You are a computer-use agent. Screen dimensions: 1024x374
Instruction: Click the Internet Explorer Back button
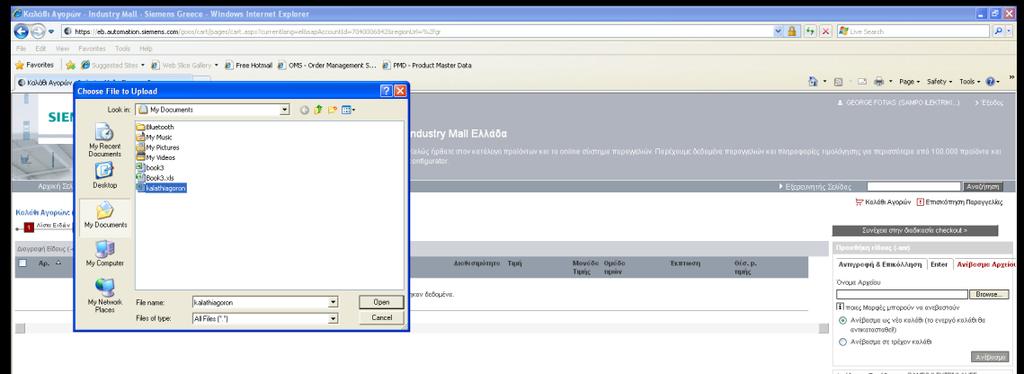click(x=21, y=31)
